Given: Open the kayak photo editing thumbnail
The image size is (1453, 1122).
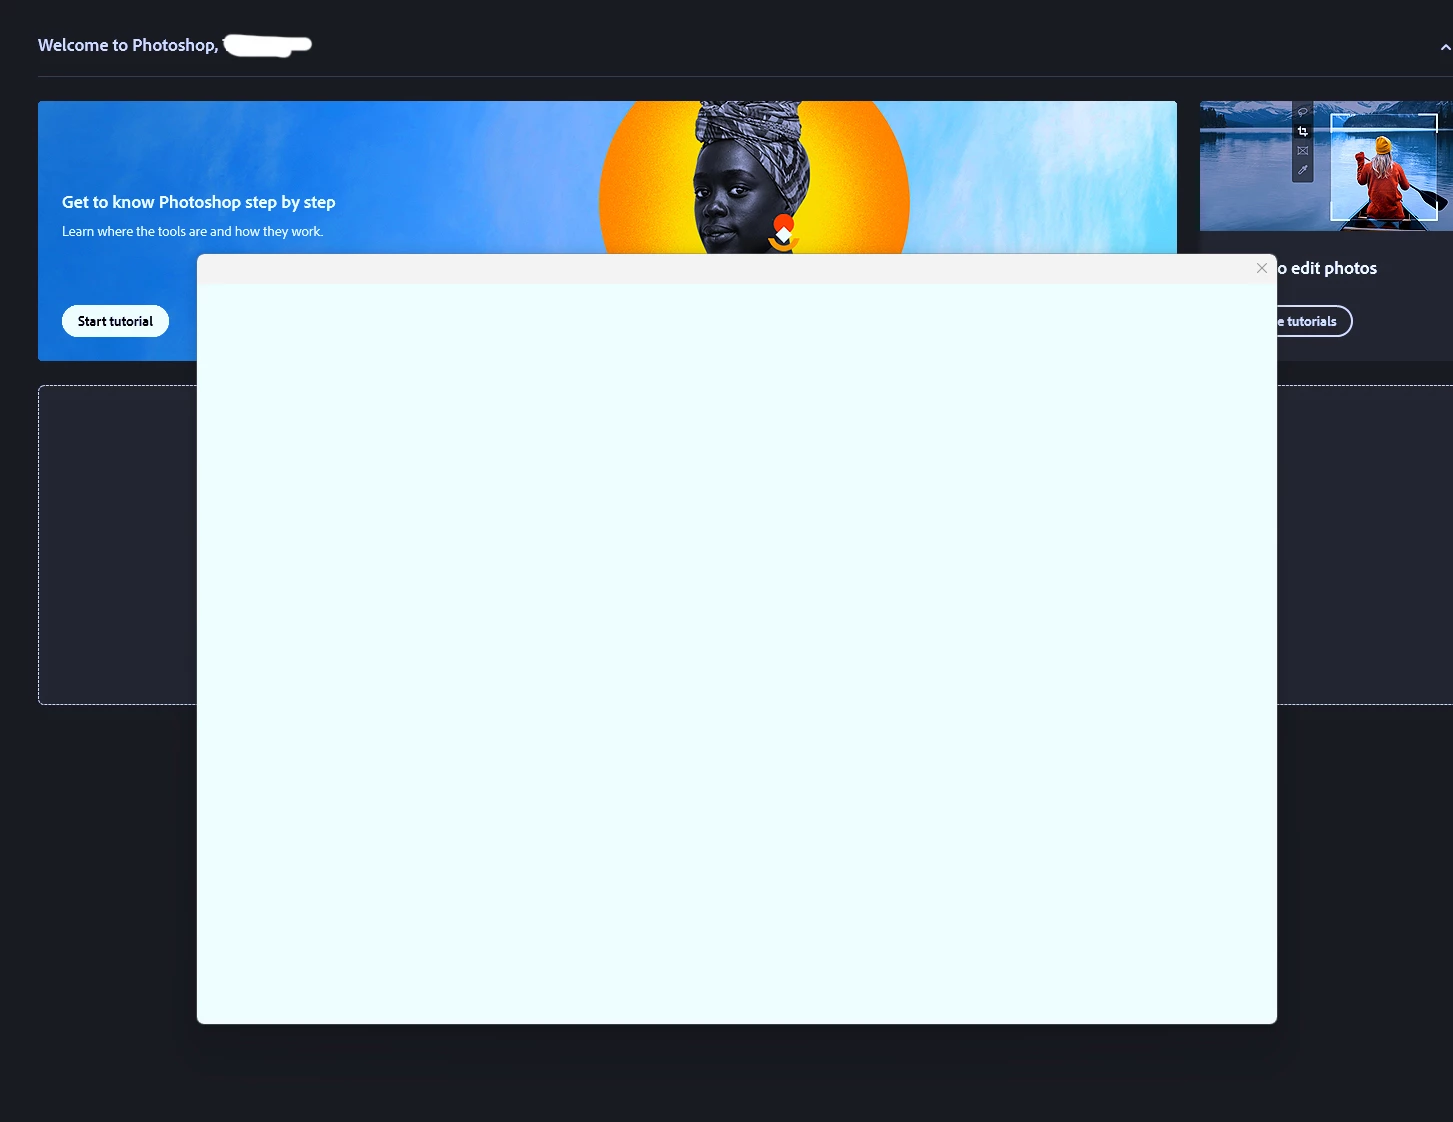Looking at the screenshot, I should 1326,166.
